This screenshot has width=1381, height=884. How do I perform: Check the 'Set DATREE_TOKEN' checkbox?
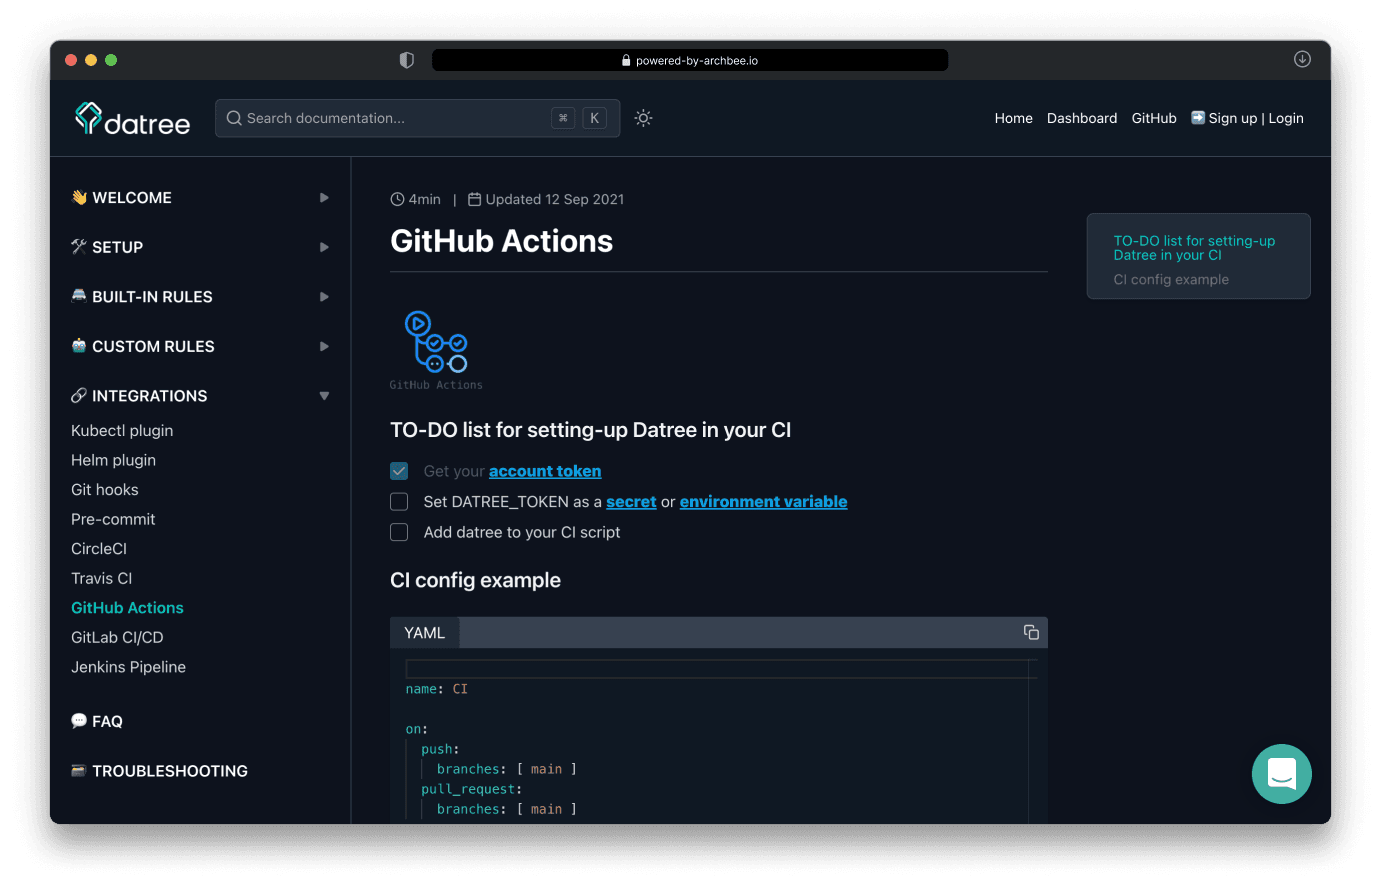pyautogui.click(x=399, y=502)
